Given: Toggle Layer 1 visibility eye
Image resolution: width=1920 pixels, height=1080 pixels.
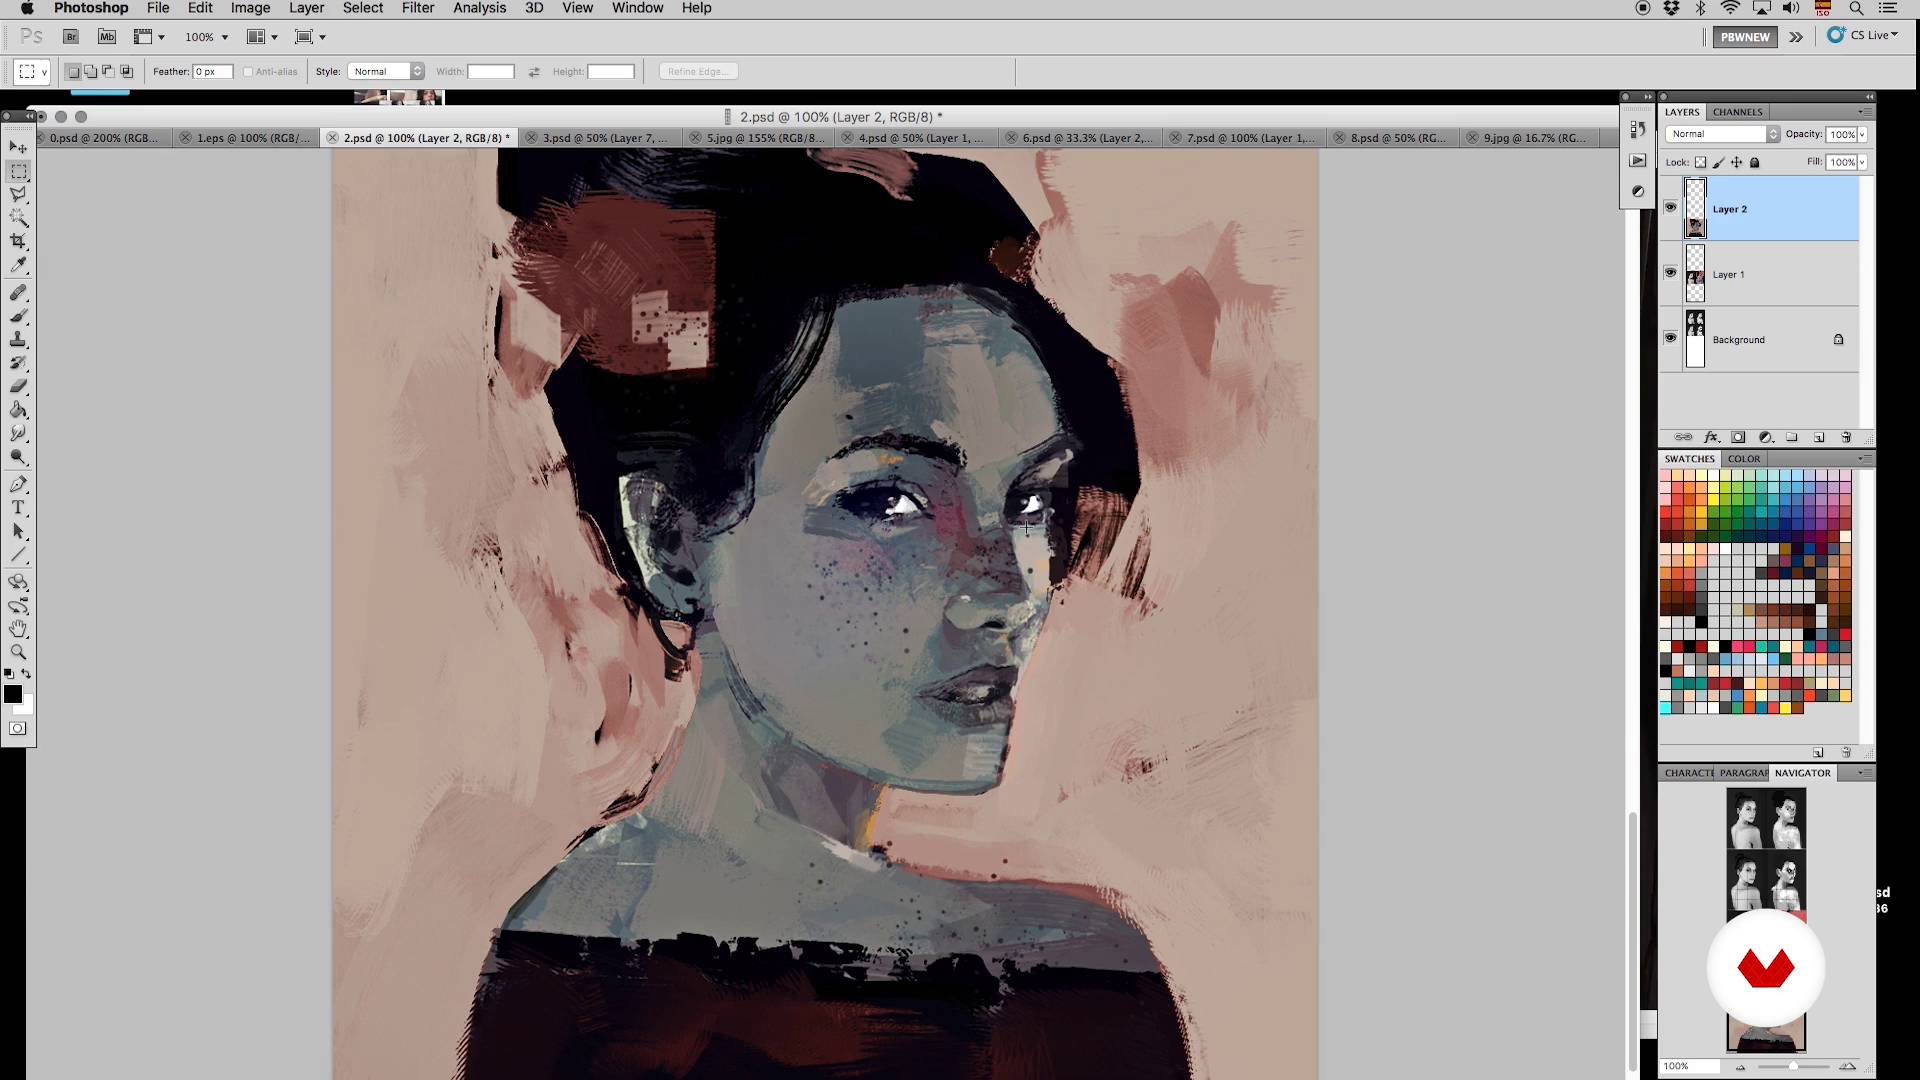Looking at the screenshot, I should (x=1670, y=273).
